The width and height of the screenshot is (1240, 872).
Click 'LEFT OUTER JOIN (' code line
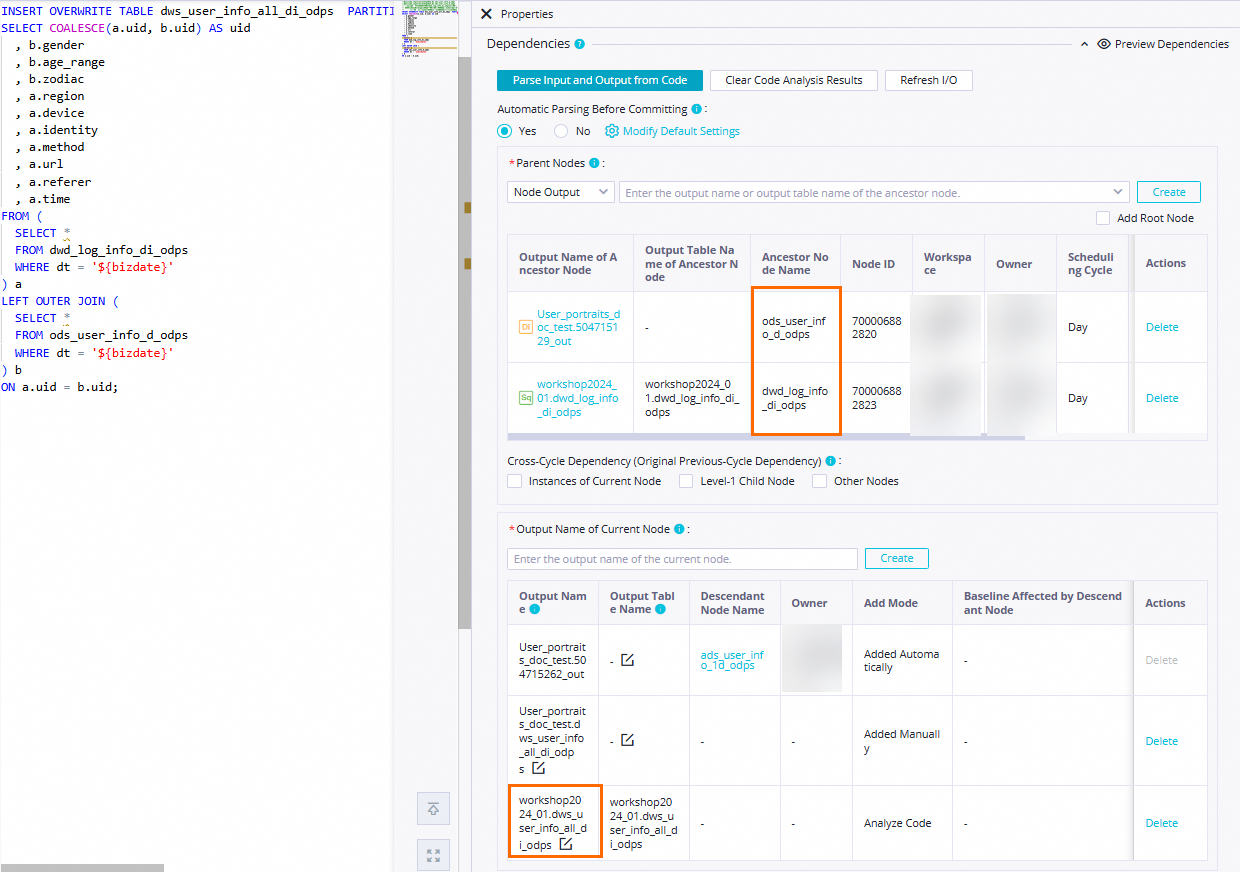[x=60, y=301]
